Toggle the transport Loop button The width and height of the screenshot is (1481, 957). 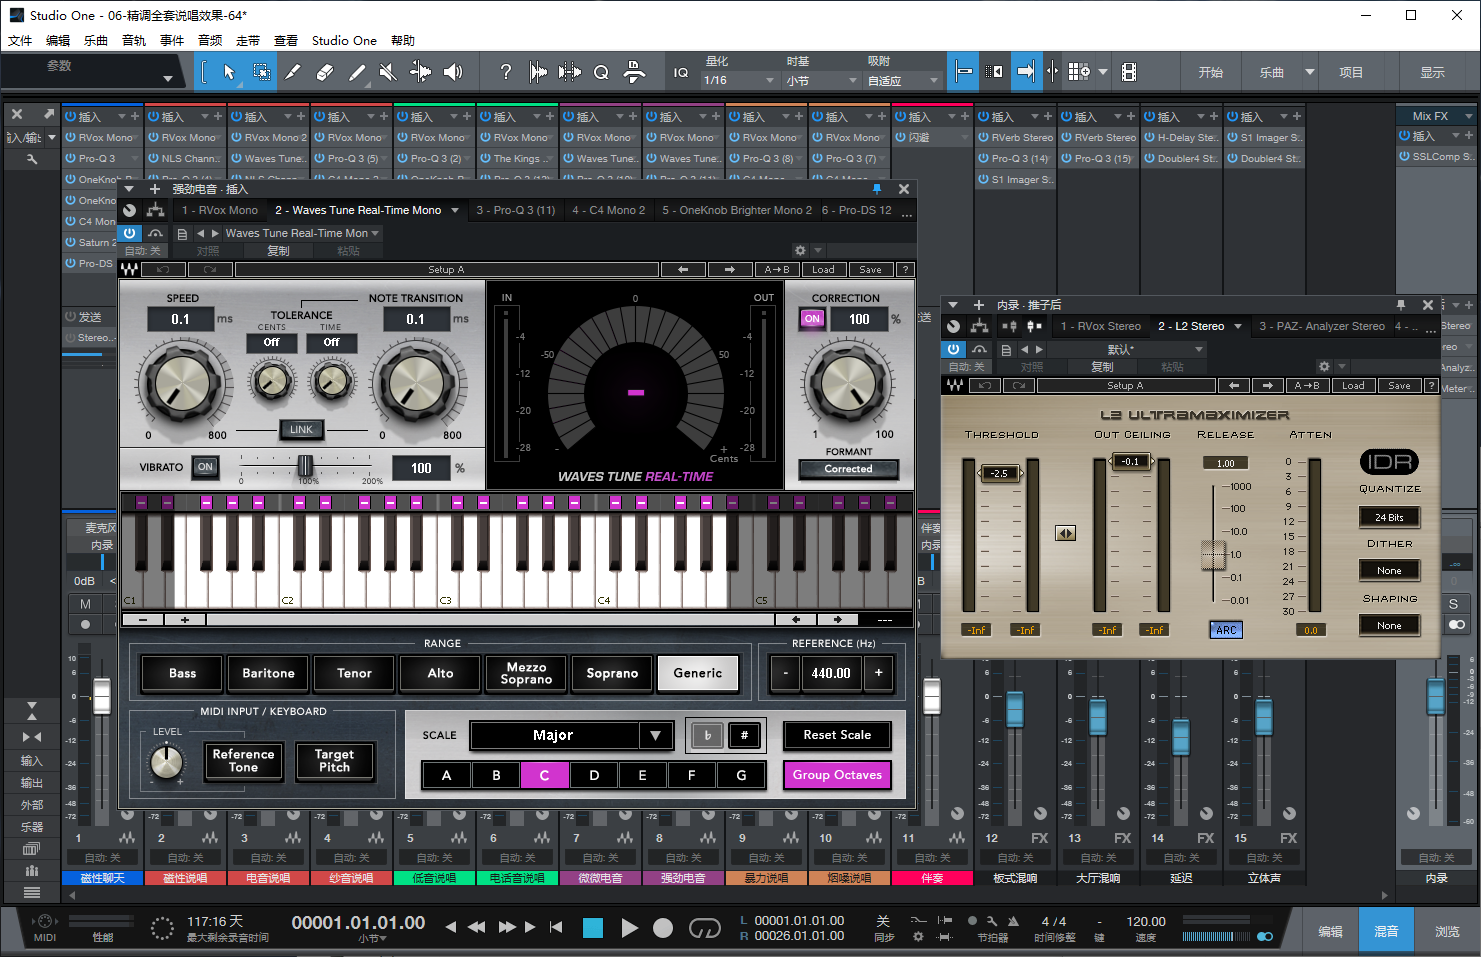(x=705, y=928)
